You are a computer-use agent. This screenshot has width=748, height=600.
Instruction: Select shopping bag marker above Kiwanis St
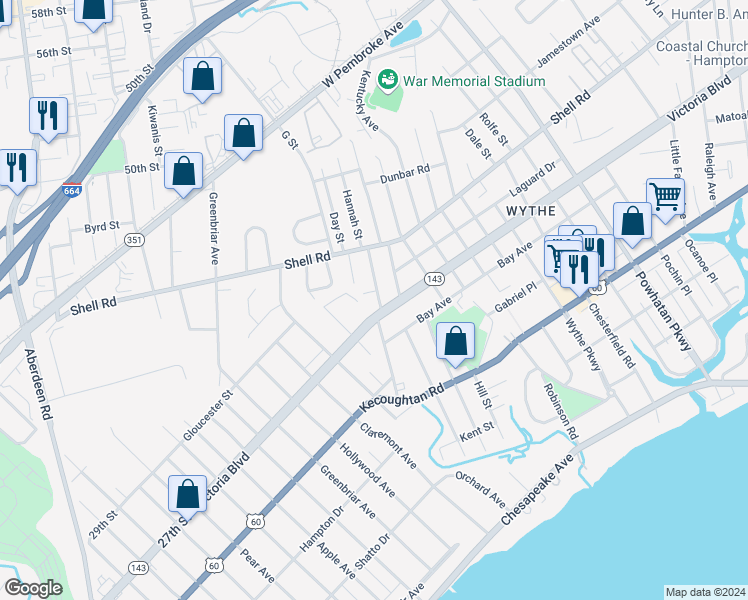pos(203,80)
